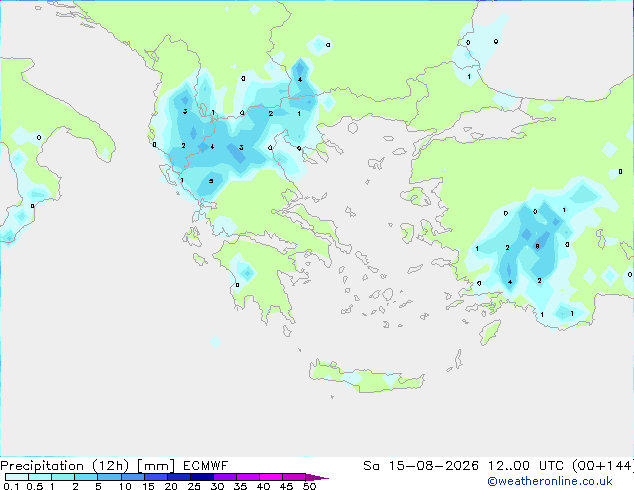Select the 2–5 mm legend color swatch
The height and width of the screenshot is (490, 634).
point(86,477)
